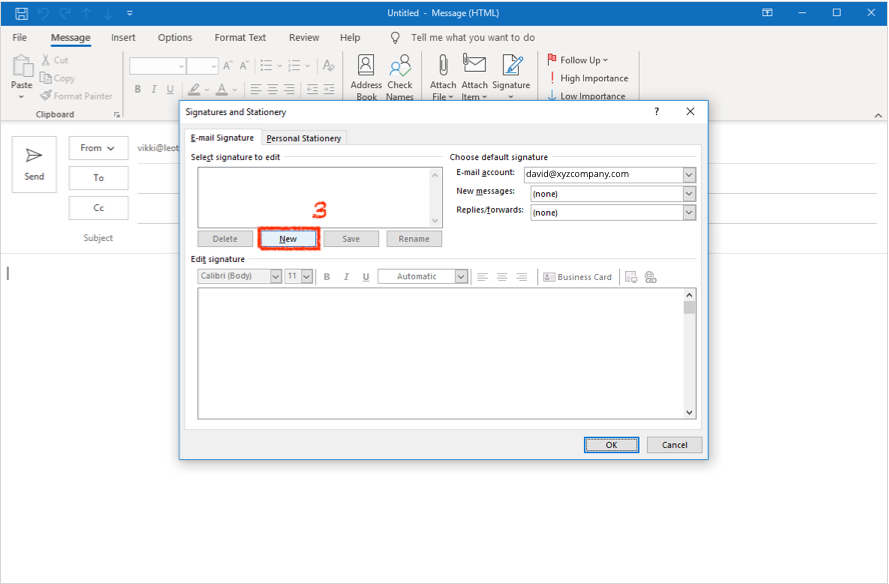Toggle italic in Edit signature toolbar
Image resolution: width=889 pixels, height=584 pixels.
tap(346, 277)
